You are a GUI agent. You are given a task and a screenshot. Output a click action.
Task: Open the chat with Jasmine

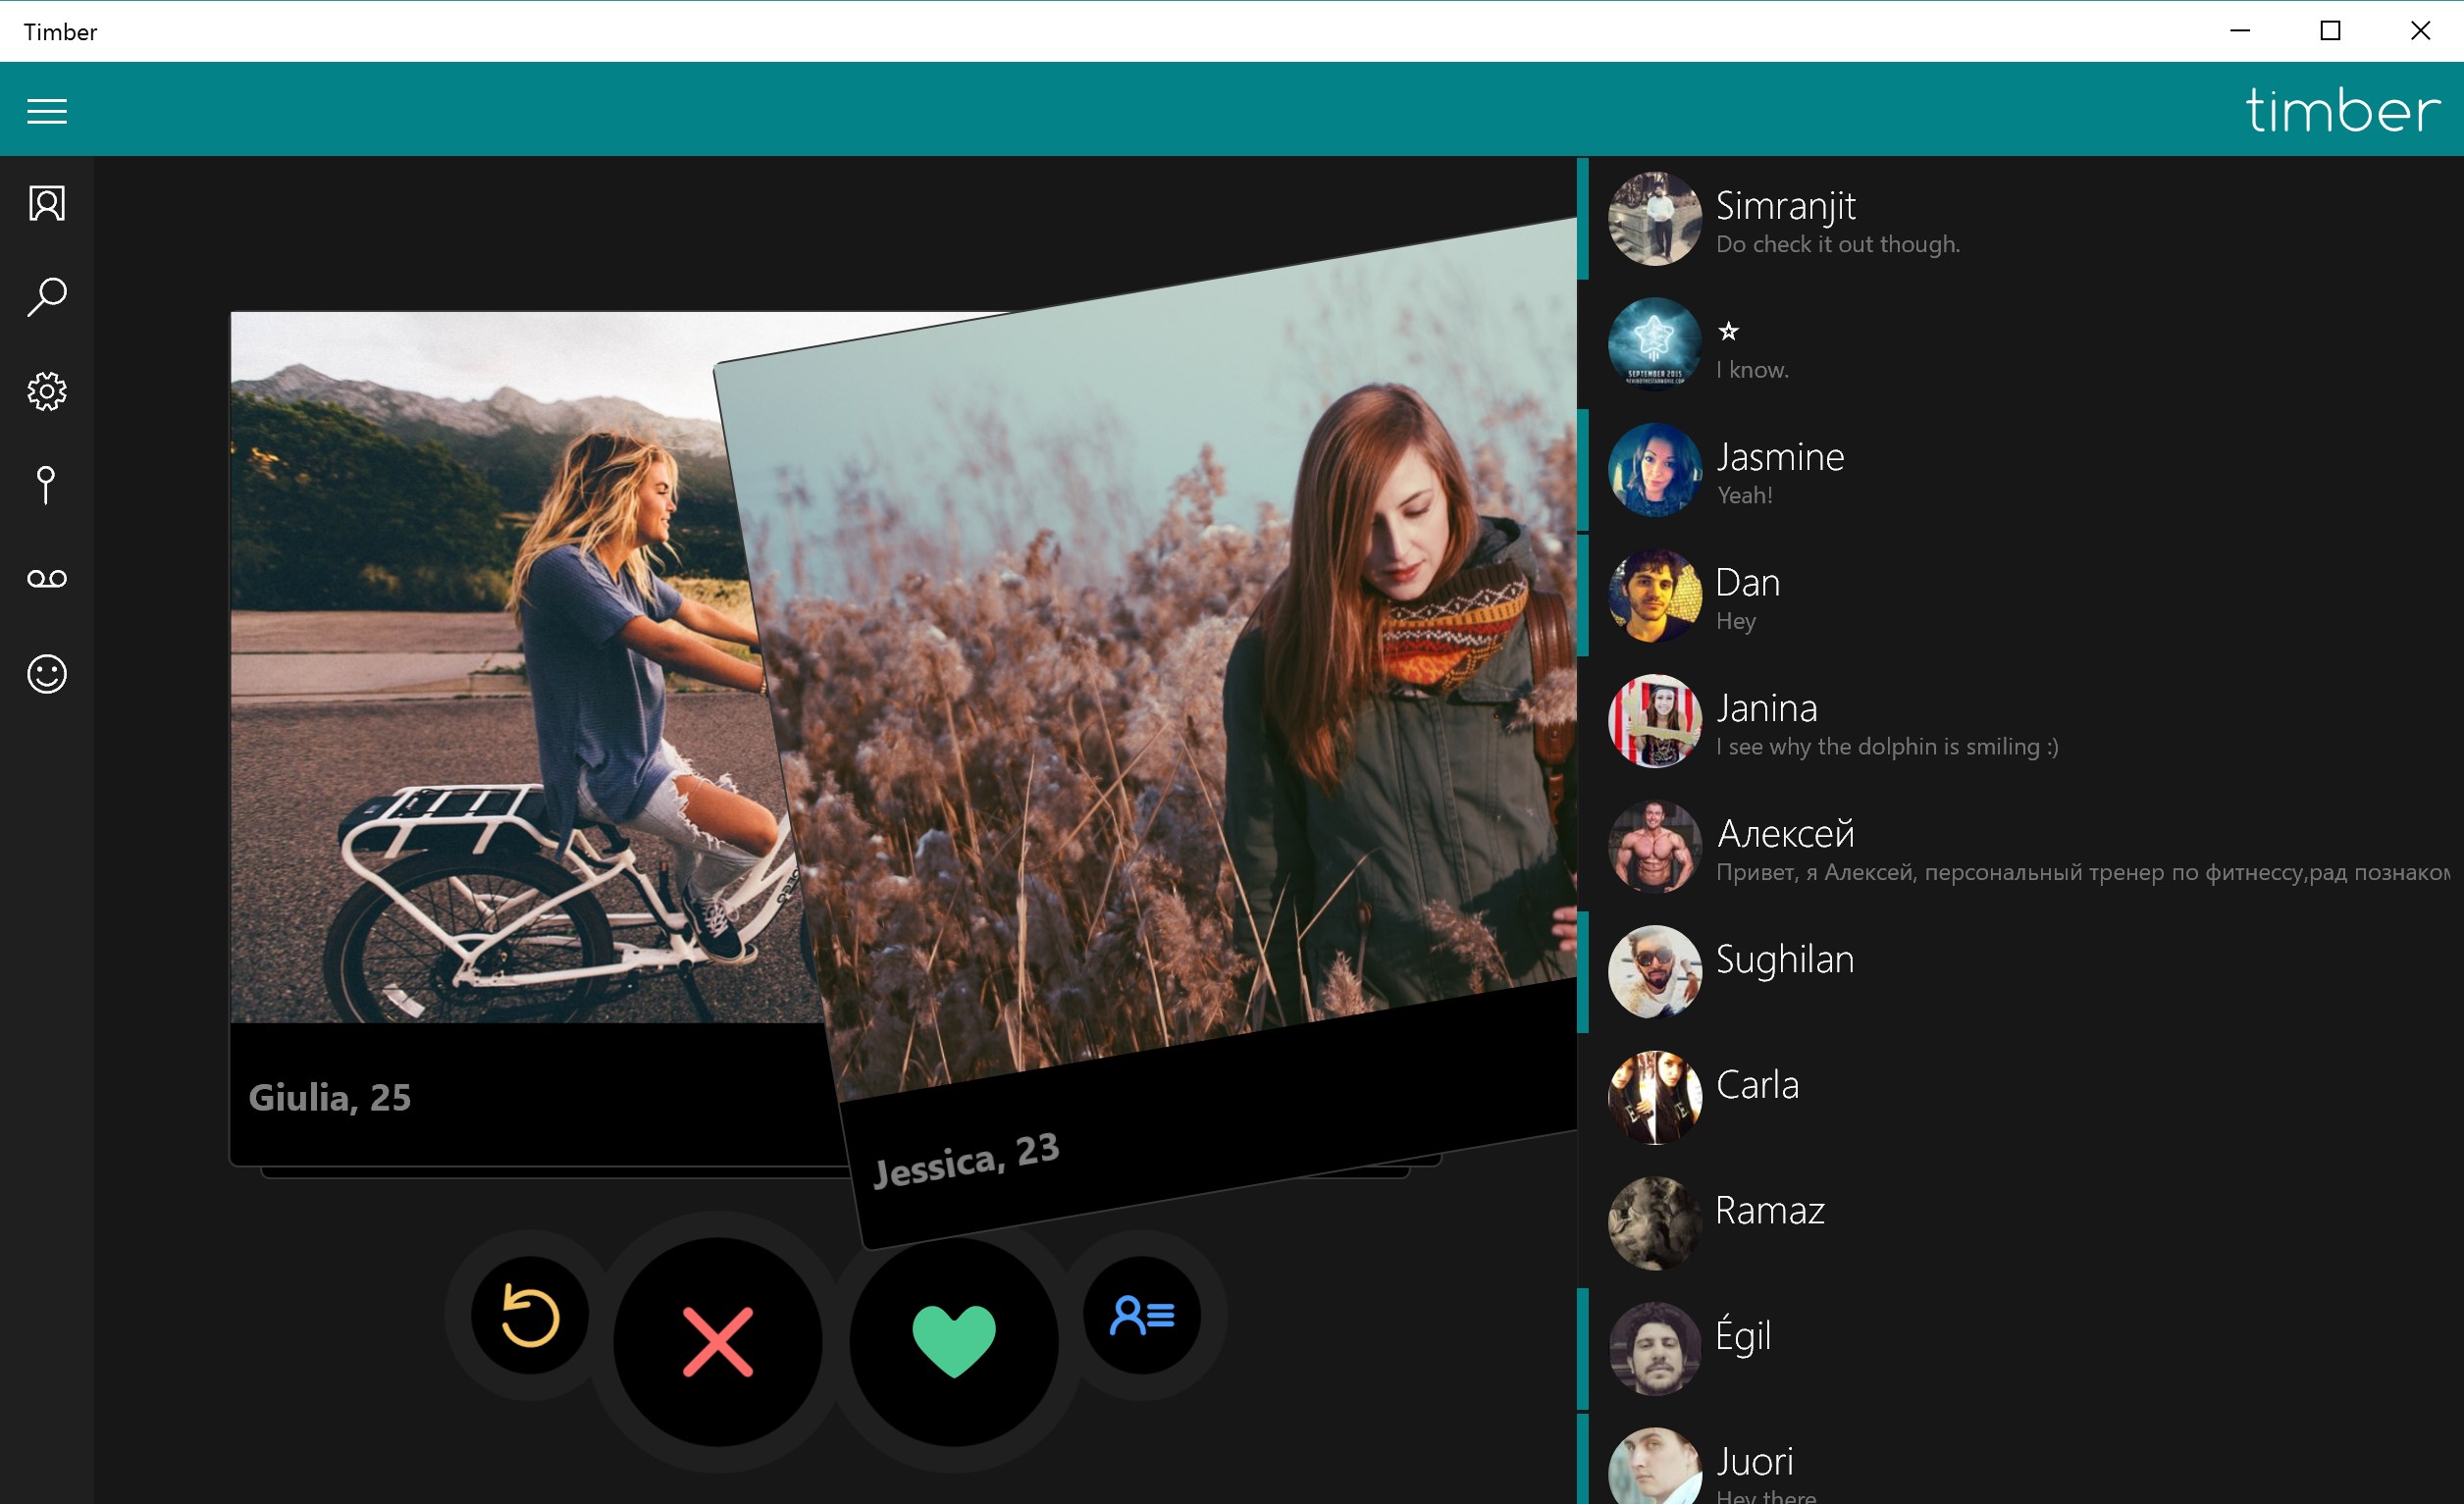pos(1780,471)
